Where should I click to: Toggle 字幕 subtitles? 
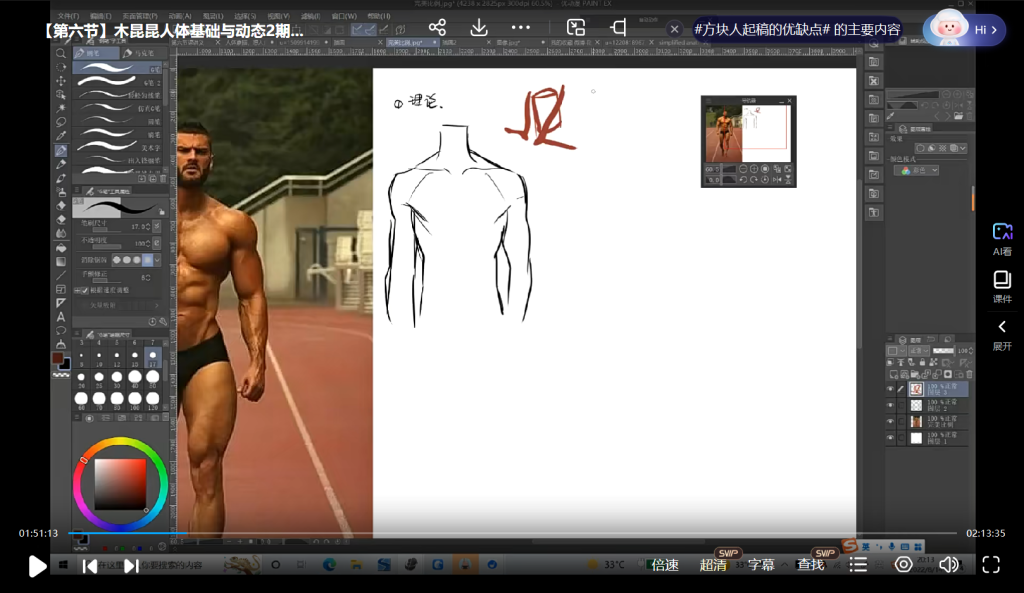[x=761, y=565]
